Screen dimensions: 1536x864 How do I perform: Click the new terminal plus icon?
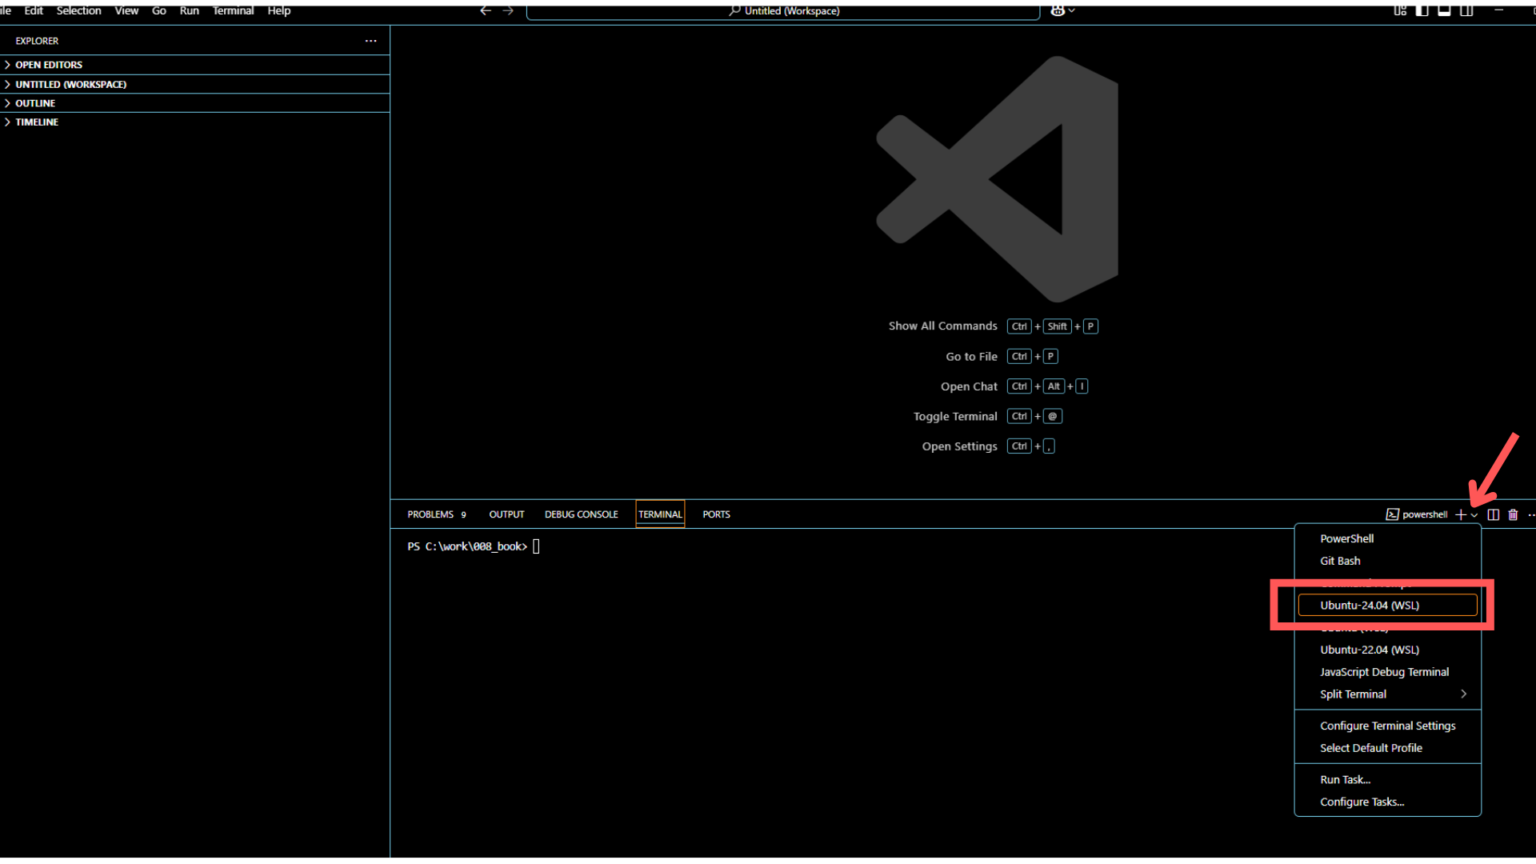click(x=1461, y=515)
